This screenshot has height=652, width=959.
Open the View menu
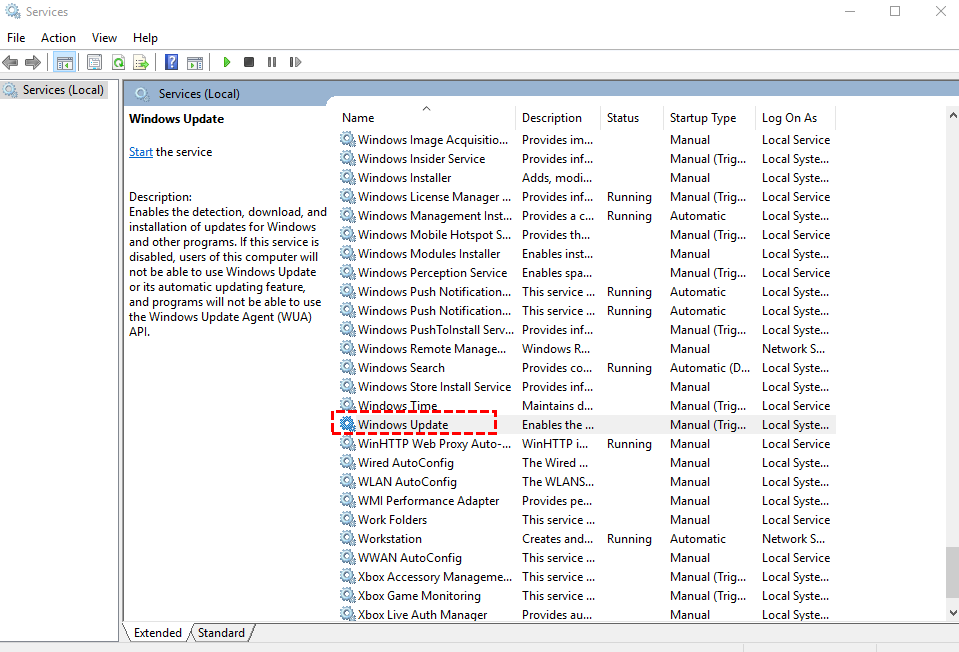coord(104,37)
